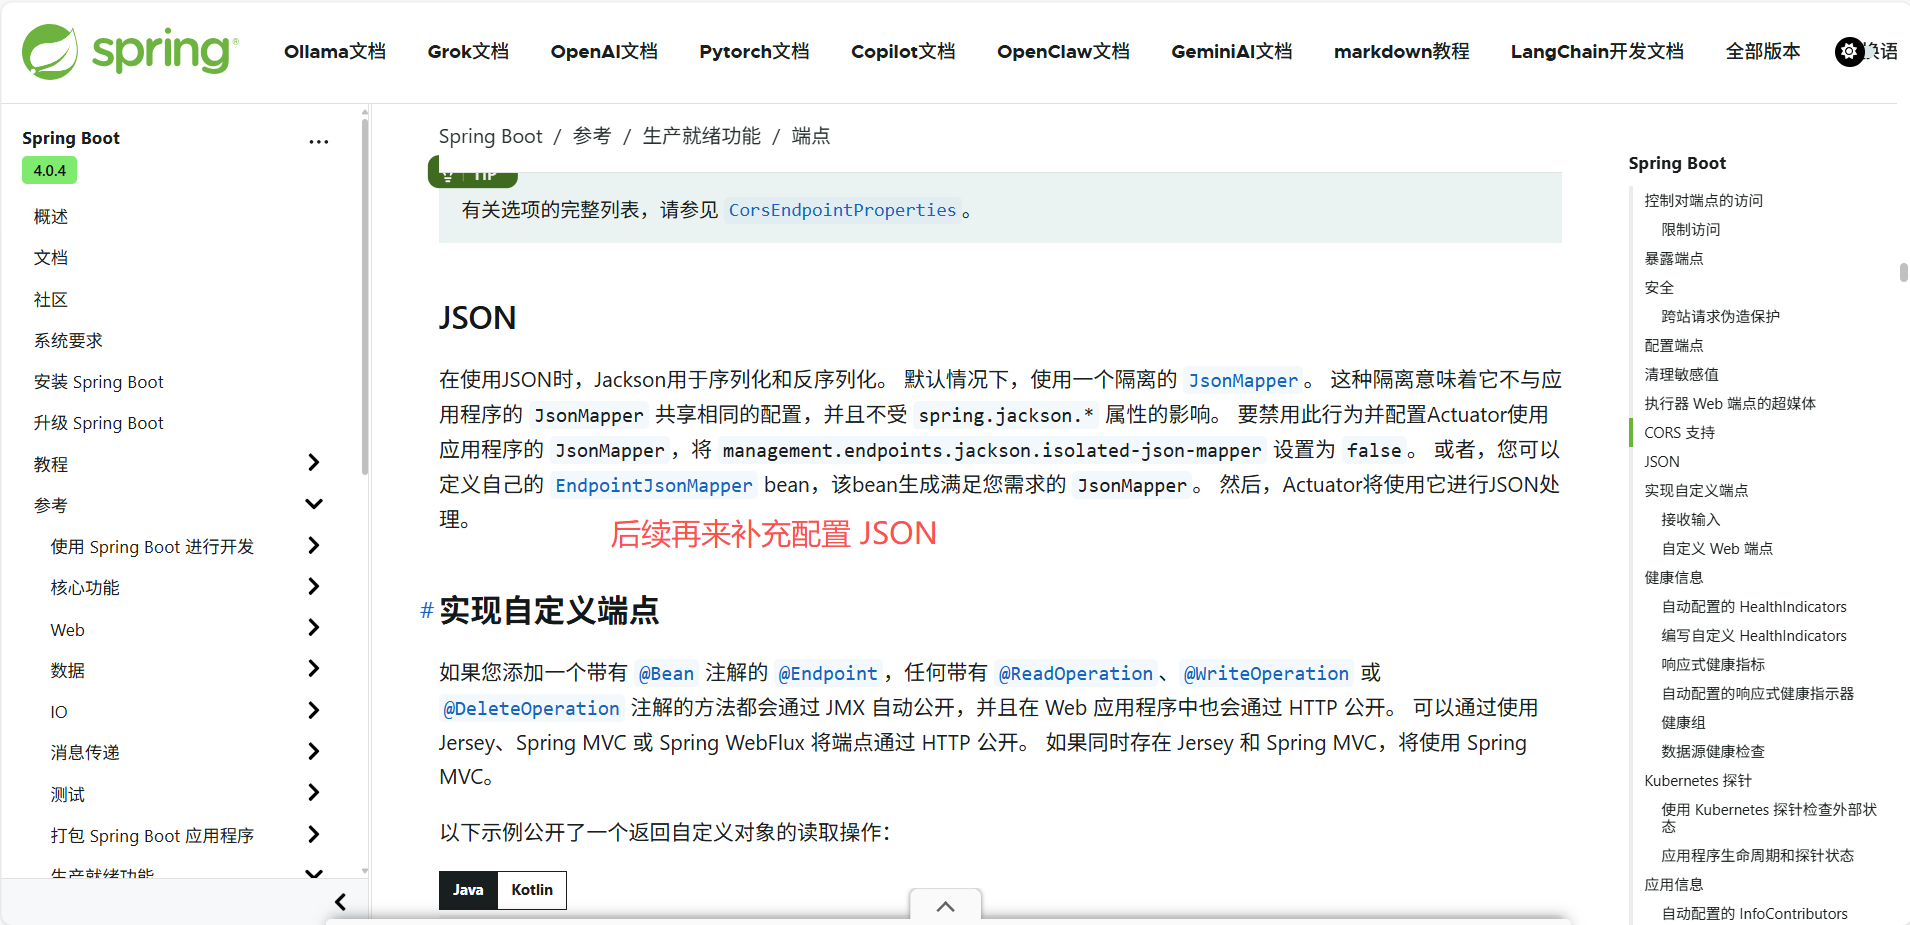This screenshot has height=925, width=1910.
Task: Open 升级 Spring Boot in the sidebar
Action: pos(99,423)
